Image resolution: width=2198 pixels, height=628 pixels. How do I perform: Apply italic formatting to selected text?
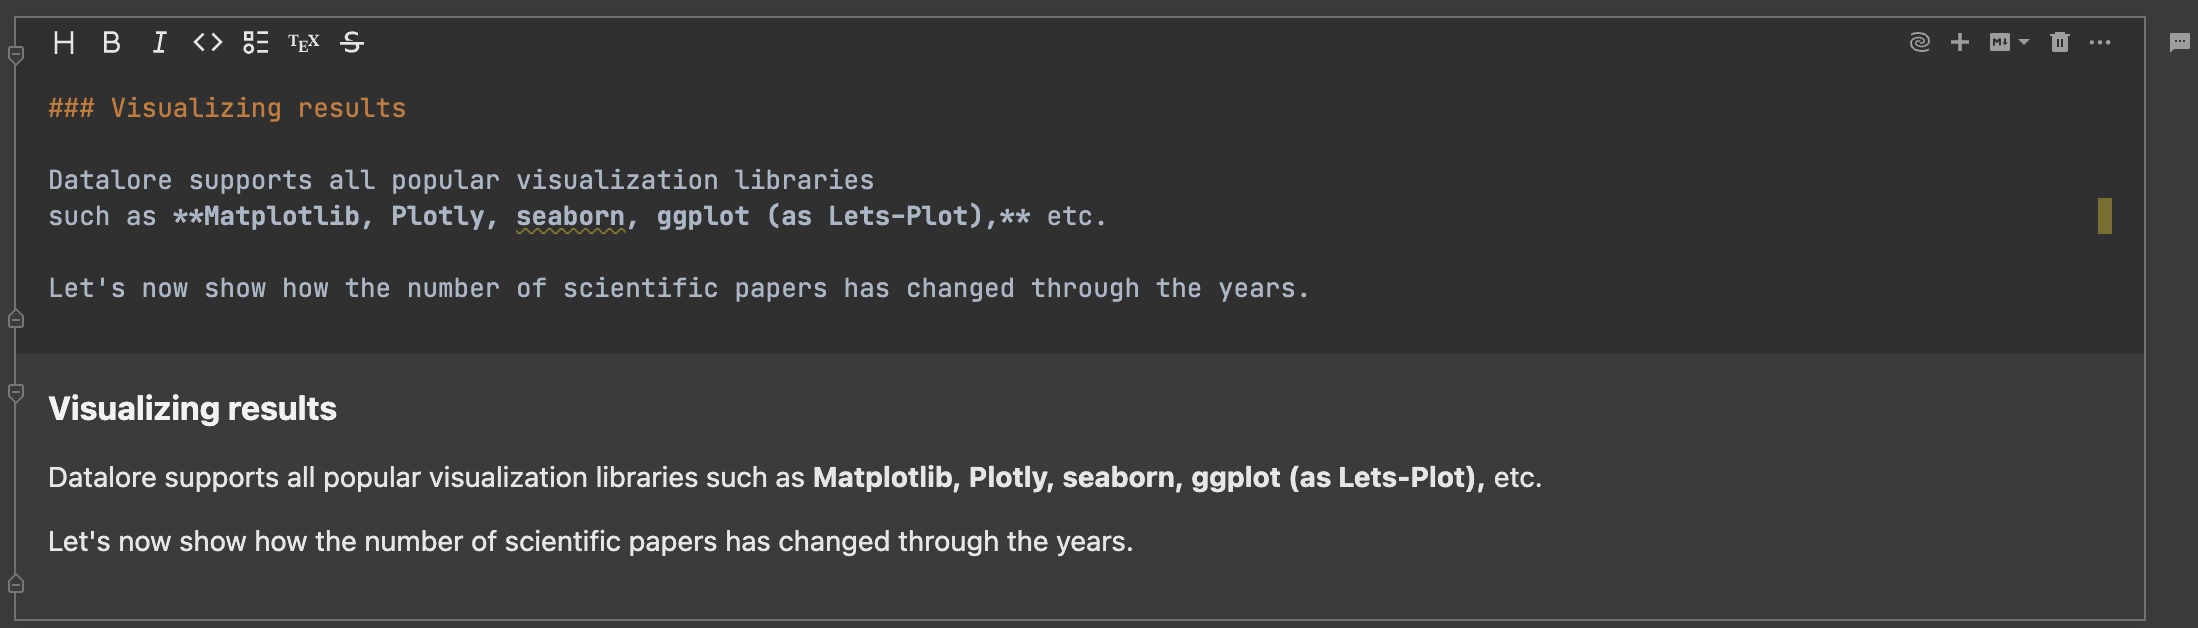tap(158, 42)
